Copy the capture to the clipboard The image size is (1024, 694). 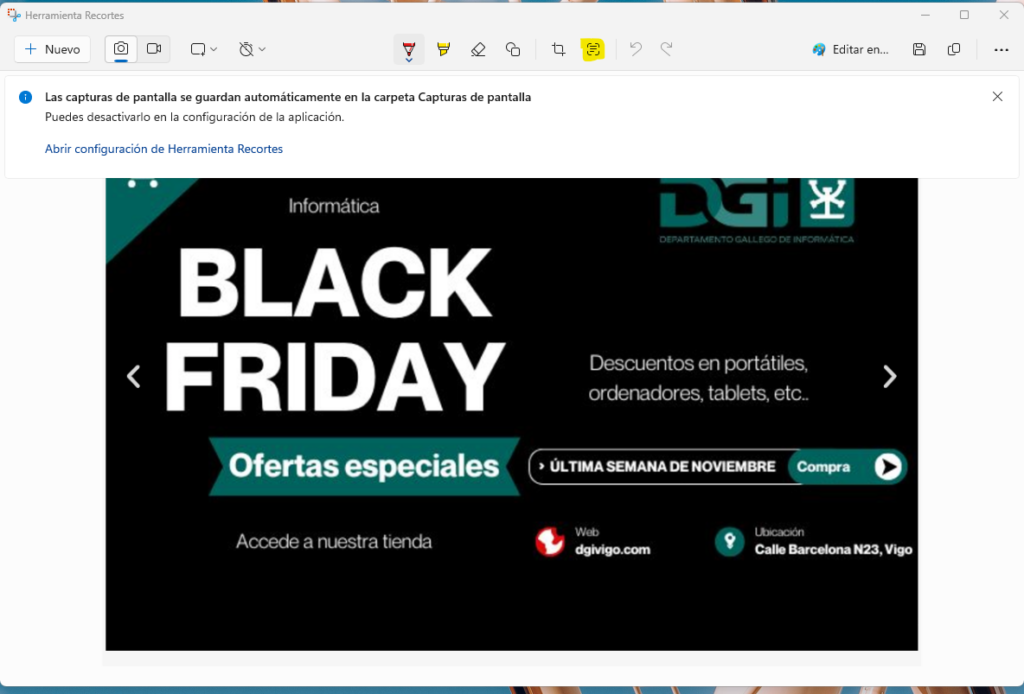(x=953, y=48)
